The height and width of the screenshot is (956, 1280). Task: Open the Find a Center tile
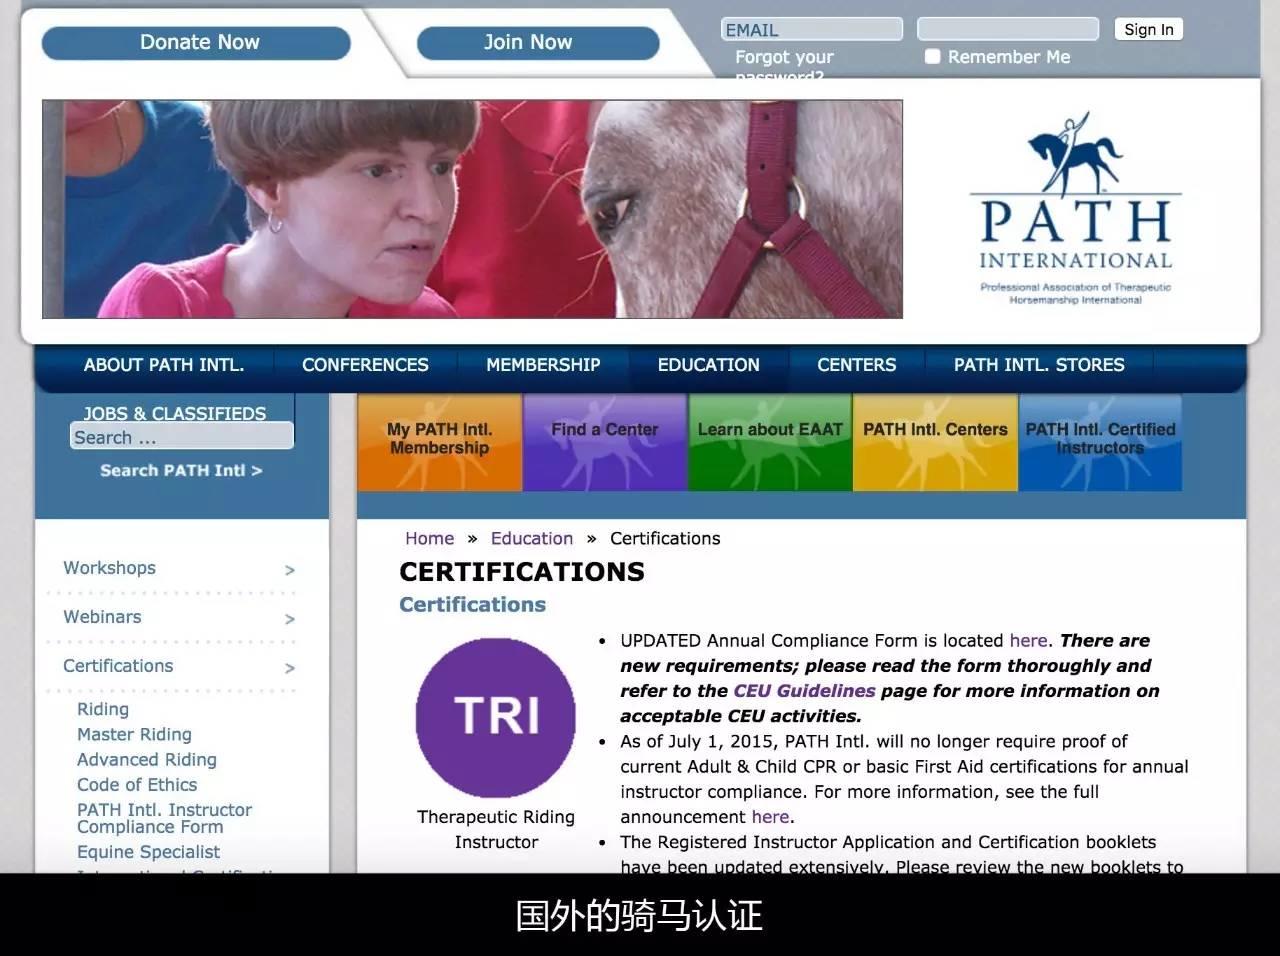pyautogui.click(x=605, y=442)
